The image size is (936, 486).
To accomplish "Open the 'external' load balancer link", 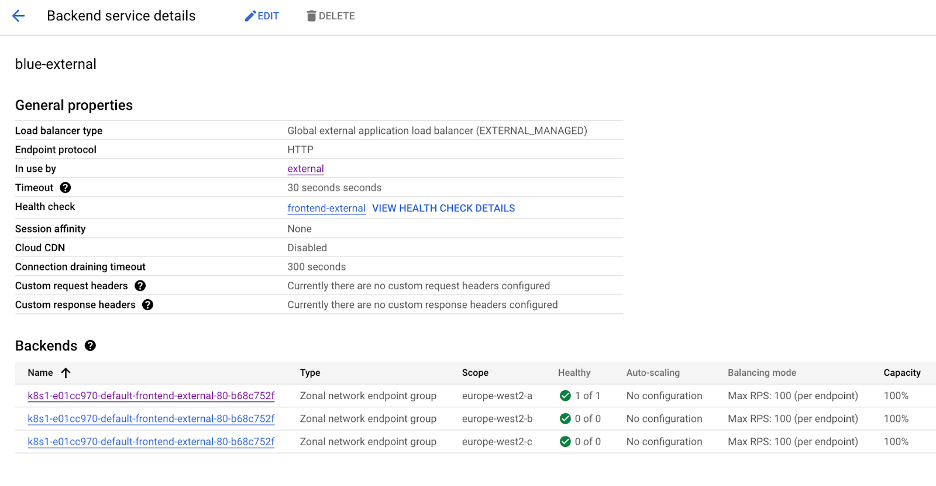I will coord(305,169).
